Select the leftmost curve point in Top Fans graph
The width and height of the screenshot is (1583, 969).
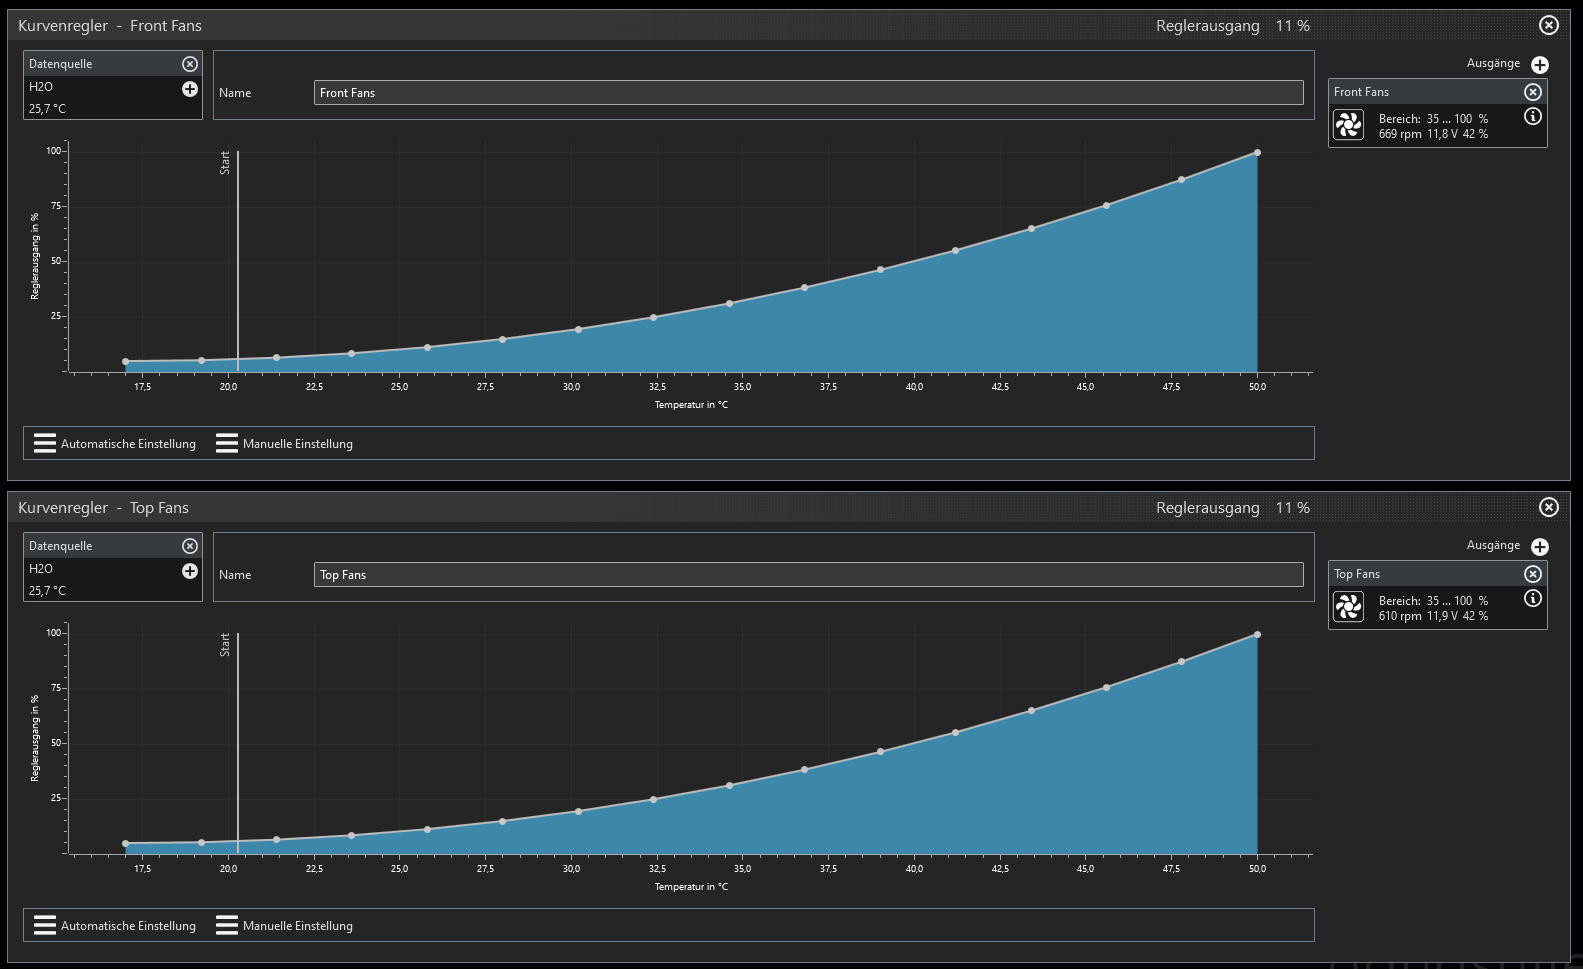[126, 844]
